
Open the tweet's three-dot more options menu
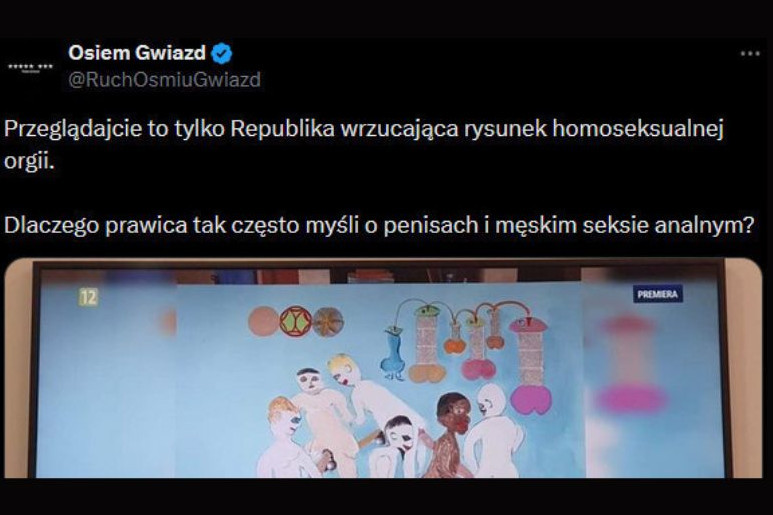[750, 53]
